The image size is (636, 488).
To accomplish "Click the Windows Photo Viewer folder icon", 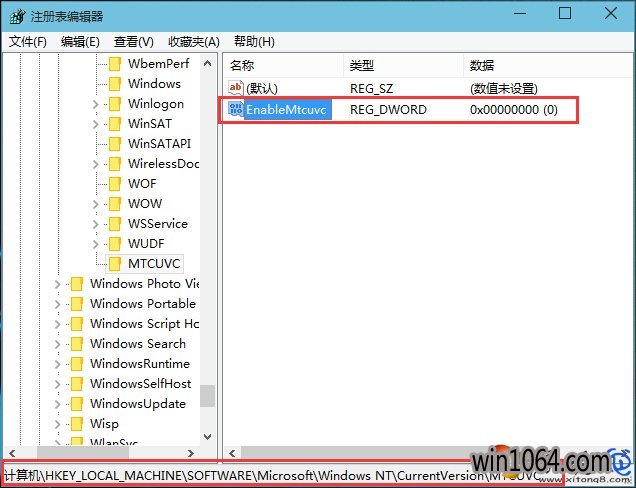I will [77, 284].
